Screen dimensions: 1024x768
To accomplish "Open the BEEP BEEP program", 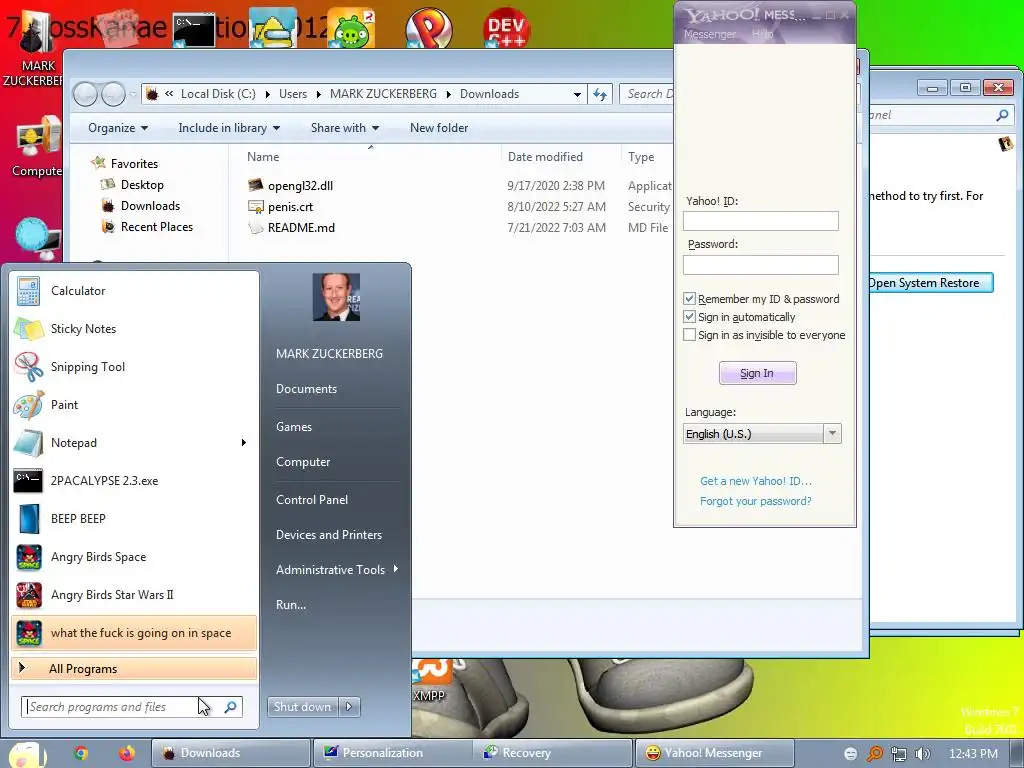I will (134, 519).
